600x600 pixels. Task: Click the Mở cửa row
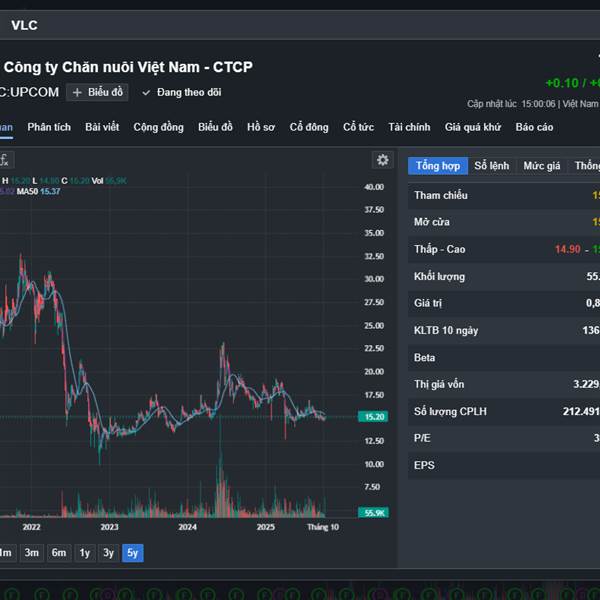(504, 222)
